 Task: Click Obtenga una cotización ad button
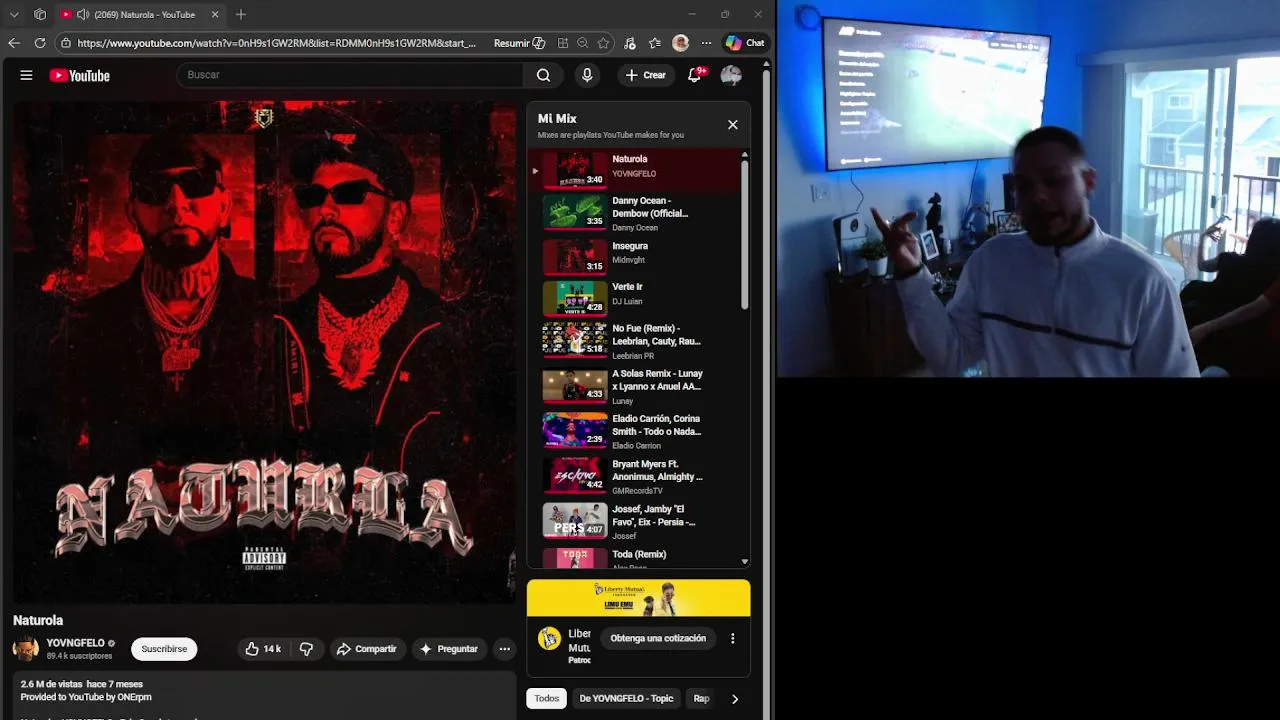658,638
